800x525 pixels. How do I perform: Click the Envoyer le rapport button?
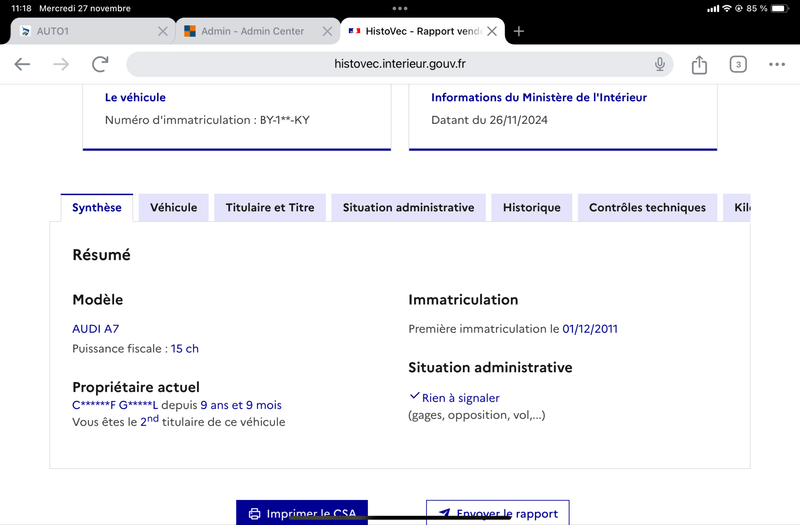click(x=498, y=512)
